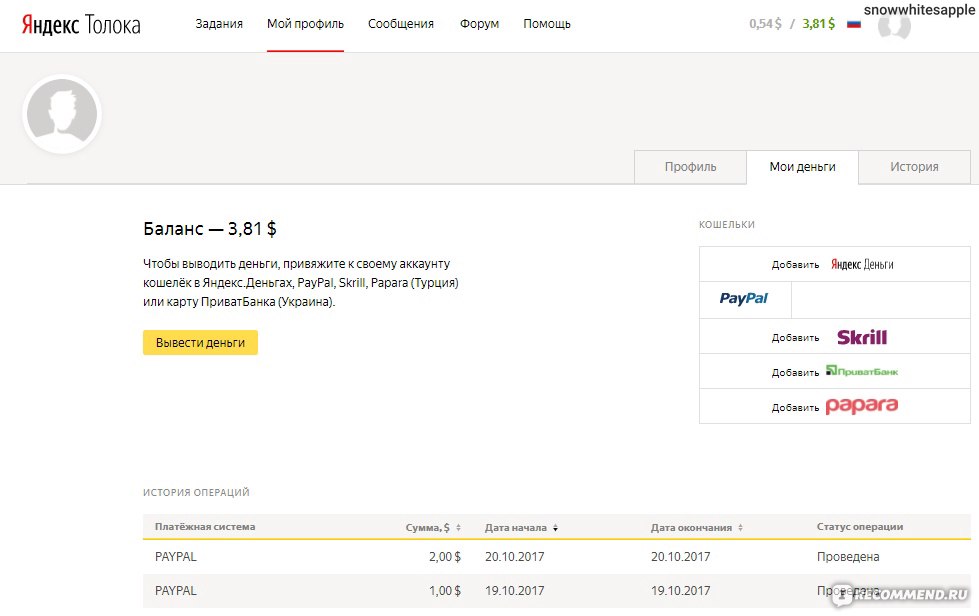979x616 pixels.
Task: Click the PayPal wallet logo
Action: point(744,299)
